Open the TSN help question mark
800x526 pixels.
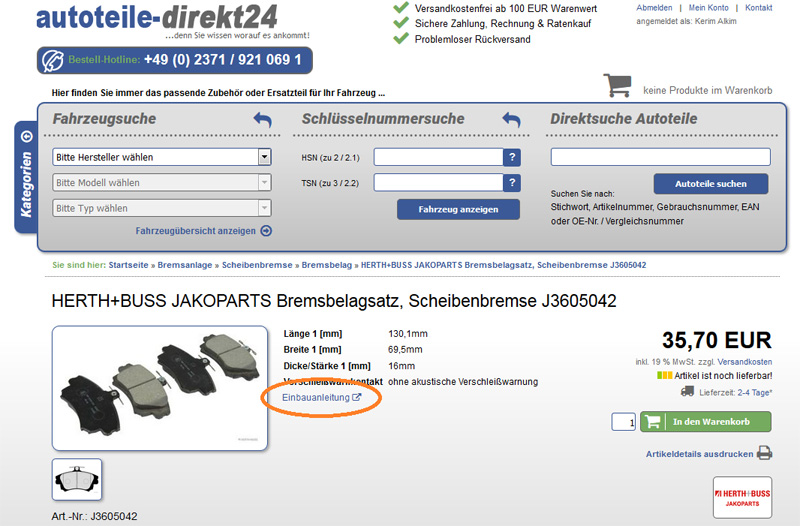512,183
